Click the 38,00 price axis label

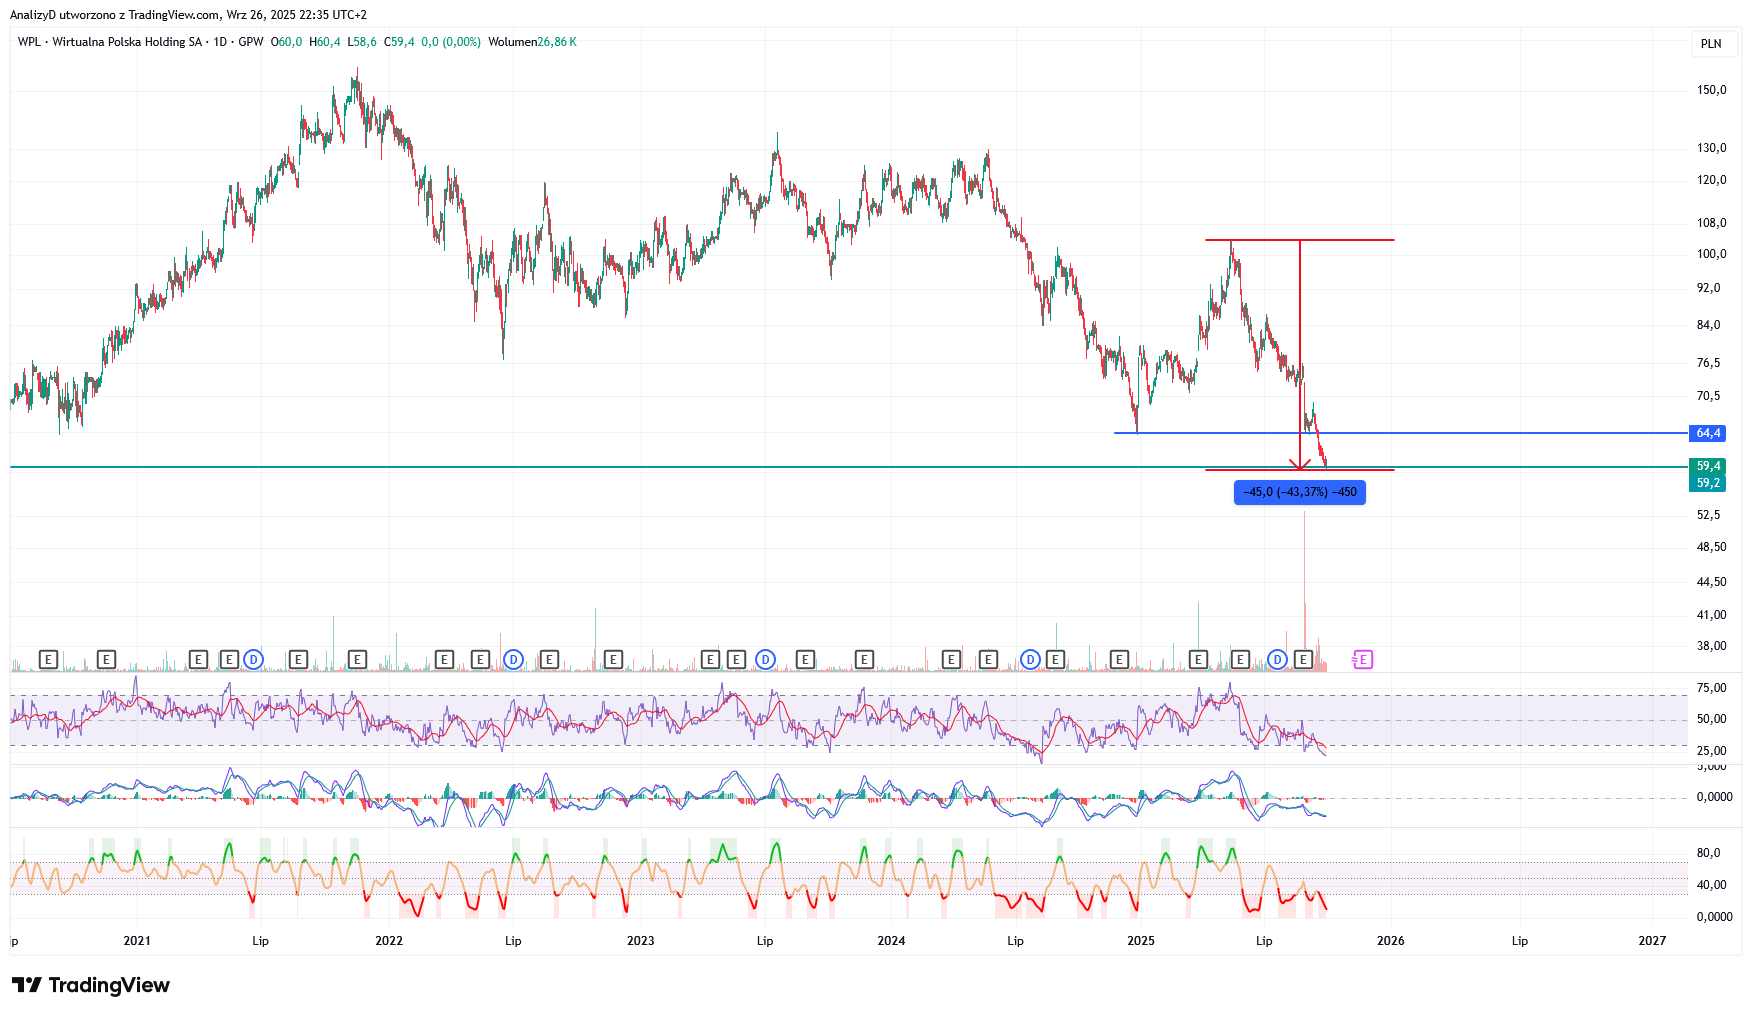(x=1711, y=646)
